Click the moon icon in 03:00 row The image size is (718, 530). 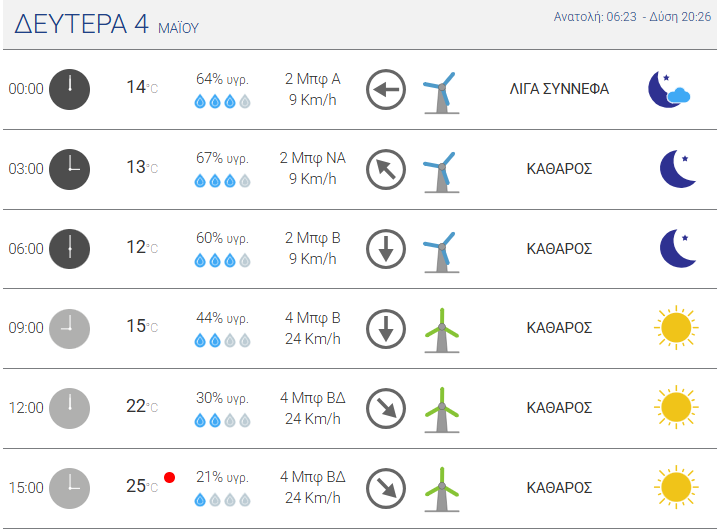coord(677,169)
